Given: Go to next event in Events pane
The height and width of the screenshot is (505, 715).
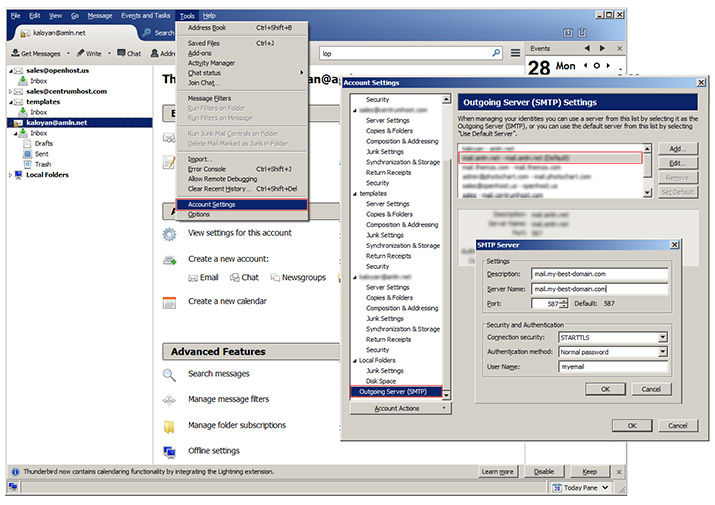Looking at the screenshot, I should (x=602, y=48).
